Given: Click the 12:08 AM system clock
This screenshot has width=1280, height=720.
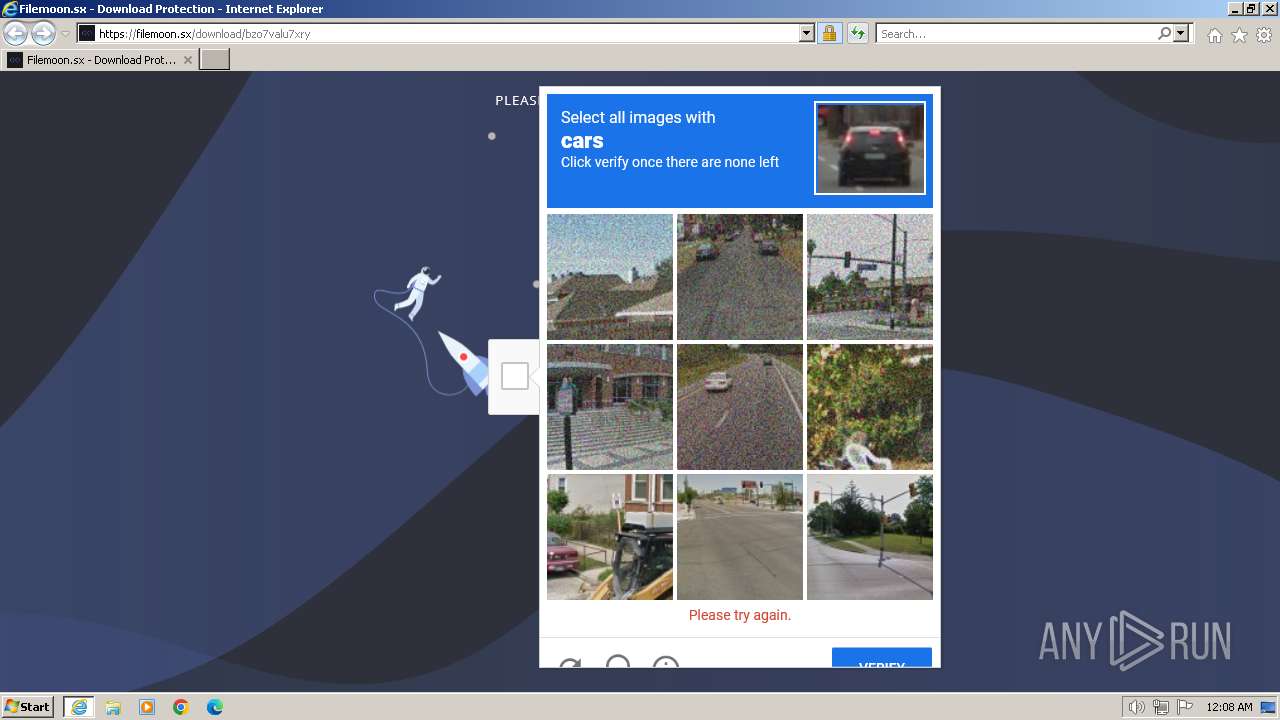Looking at the screenshot, I should (1229, 707).
